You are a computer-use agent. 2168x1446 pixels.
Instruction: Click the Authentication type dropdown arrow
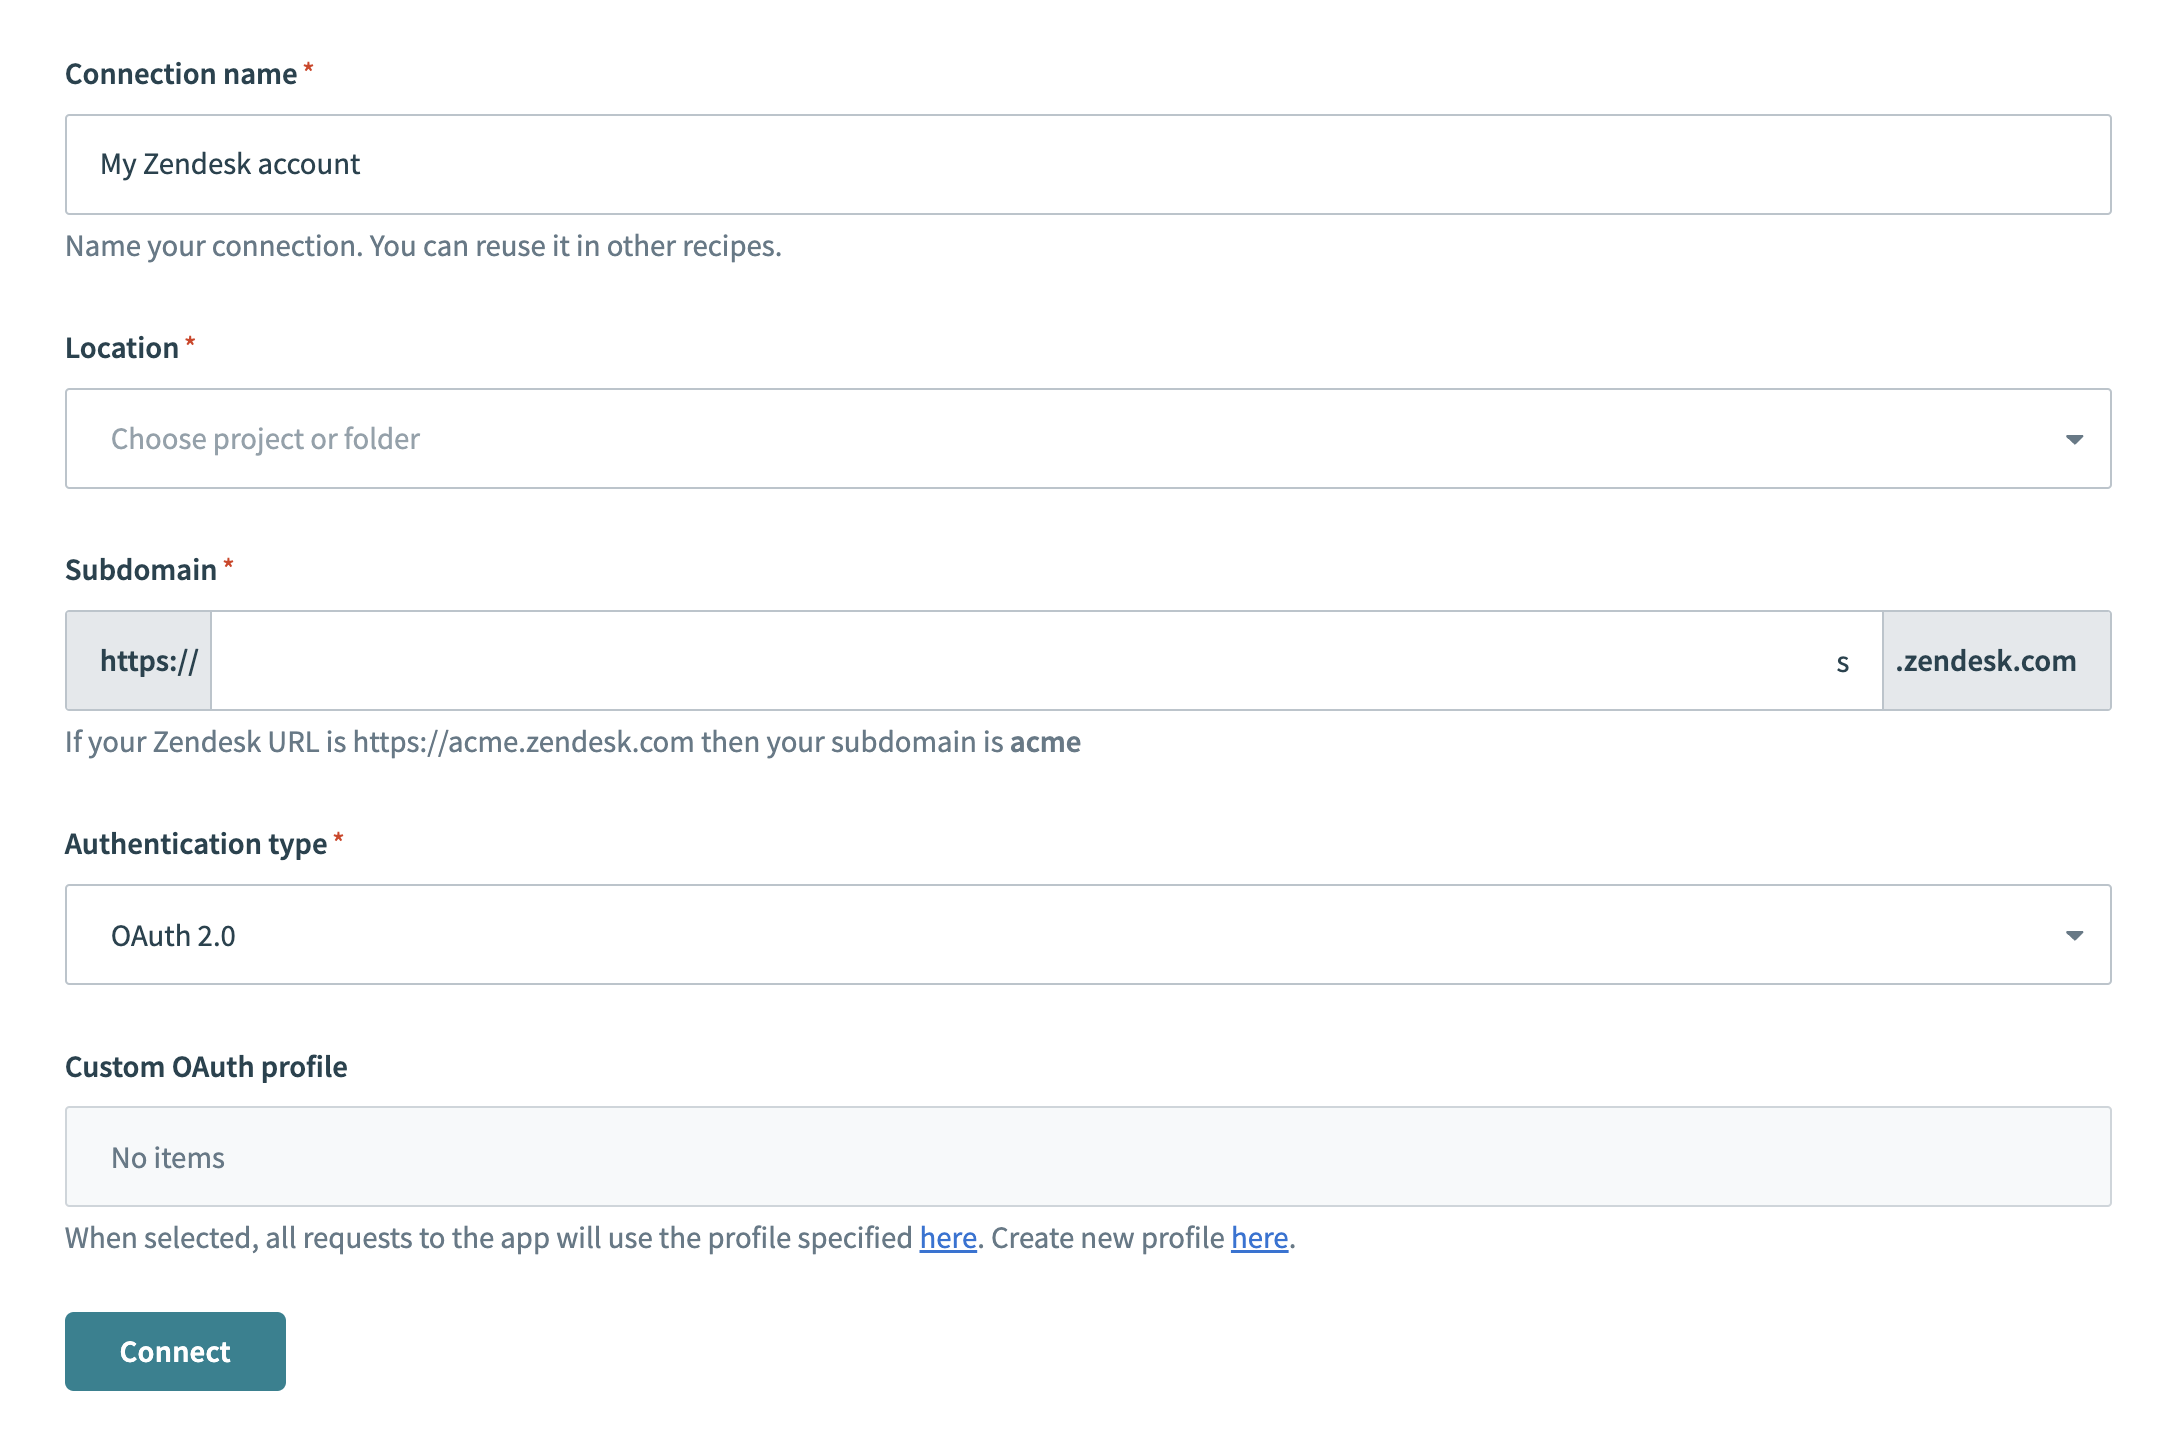(2076, 934)
